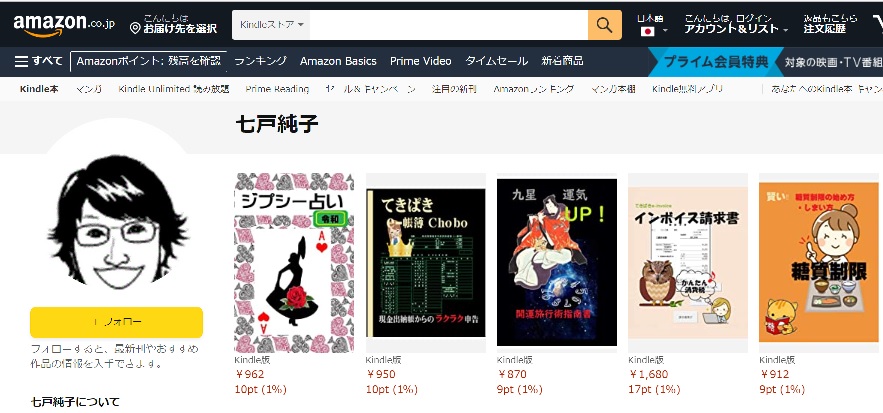Open the タイムセール nav item
This screenshot has width=883, height=413.
(496, 61)
